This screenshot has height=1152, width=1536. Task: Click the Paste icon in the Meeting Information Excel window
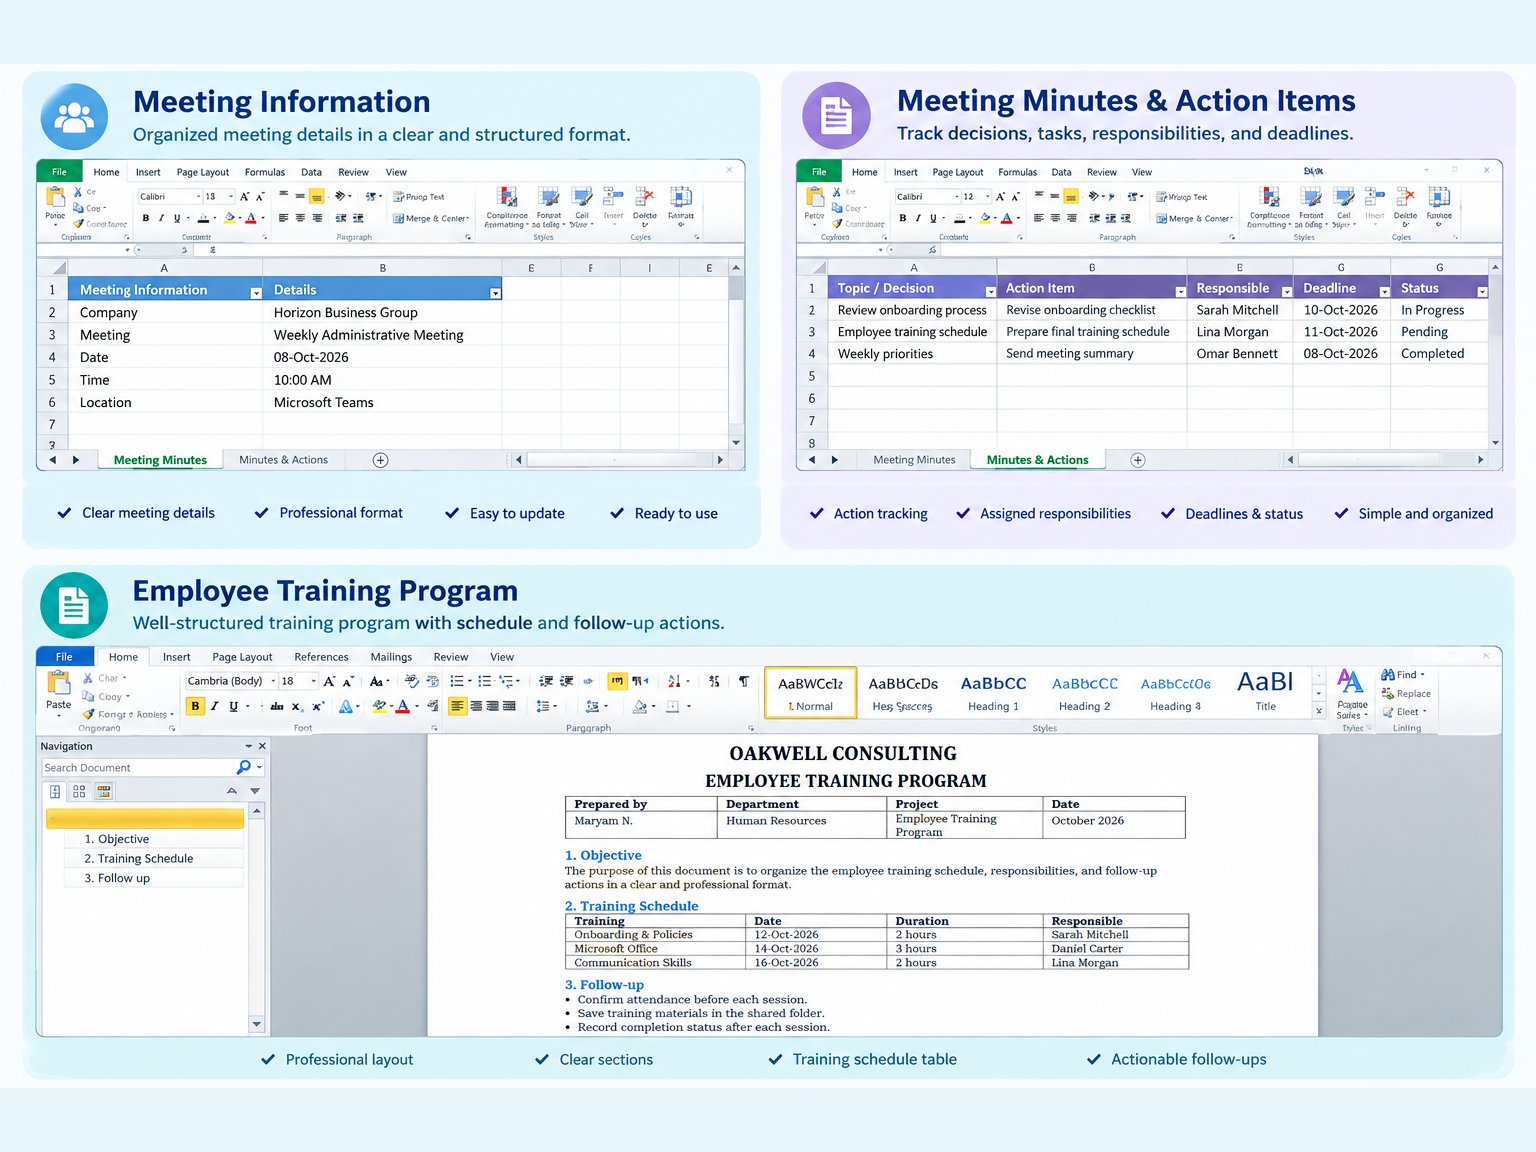click(x=55, y=197)
